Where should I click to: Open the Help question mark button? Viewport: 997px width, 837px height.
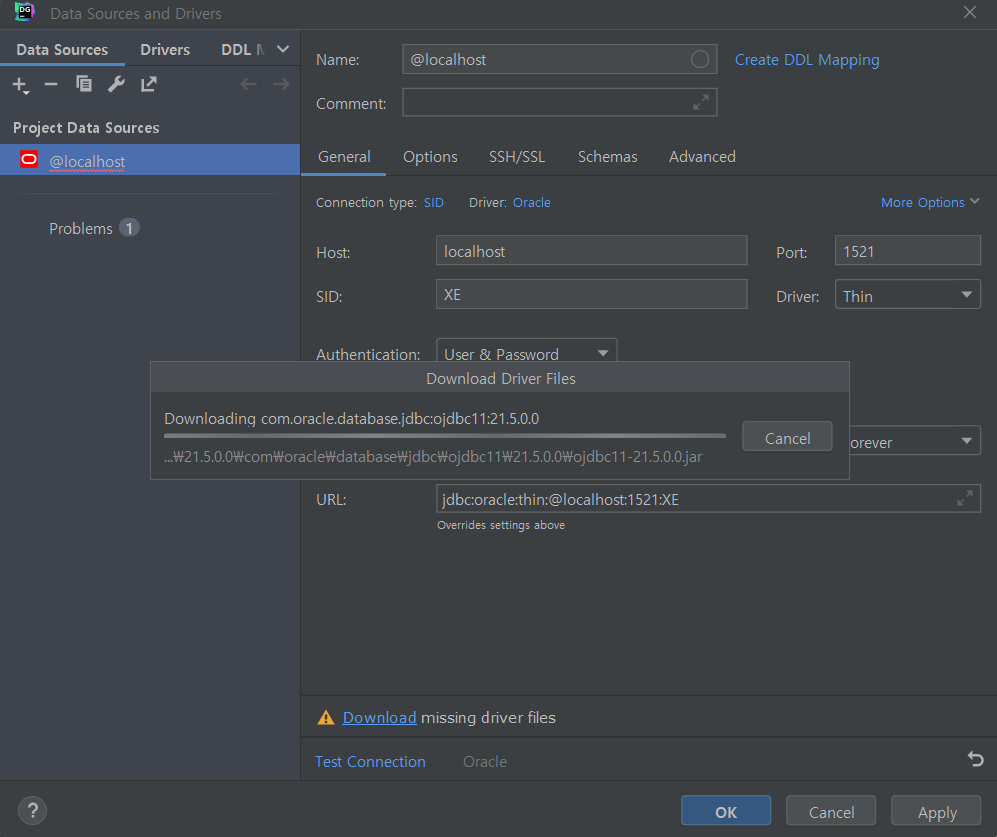(x=32, y=810)
